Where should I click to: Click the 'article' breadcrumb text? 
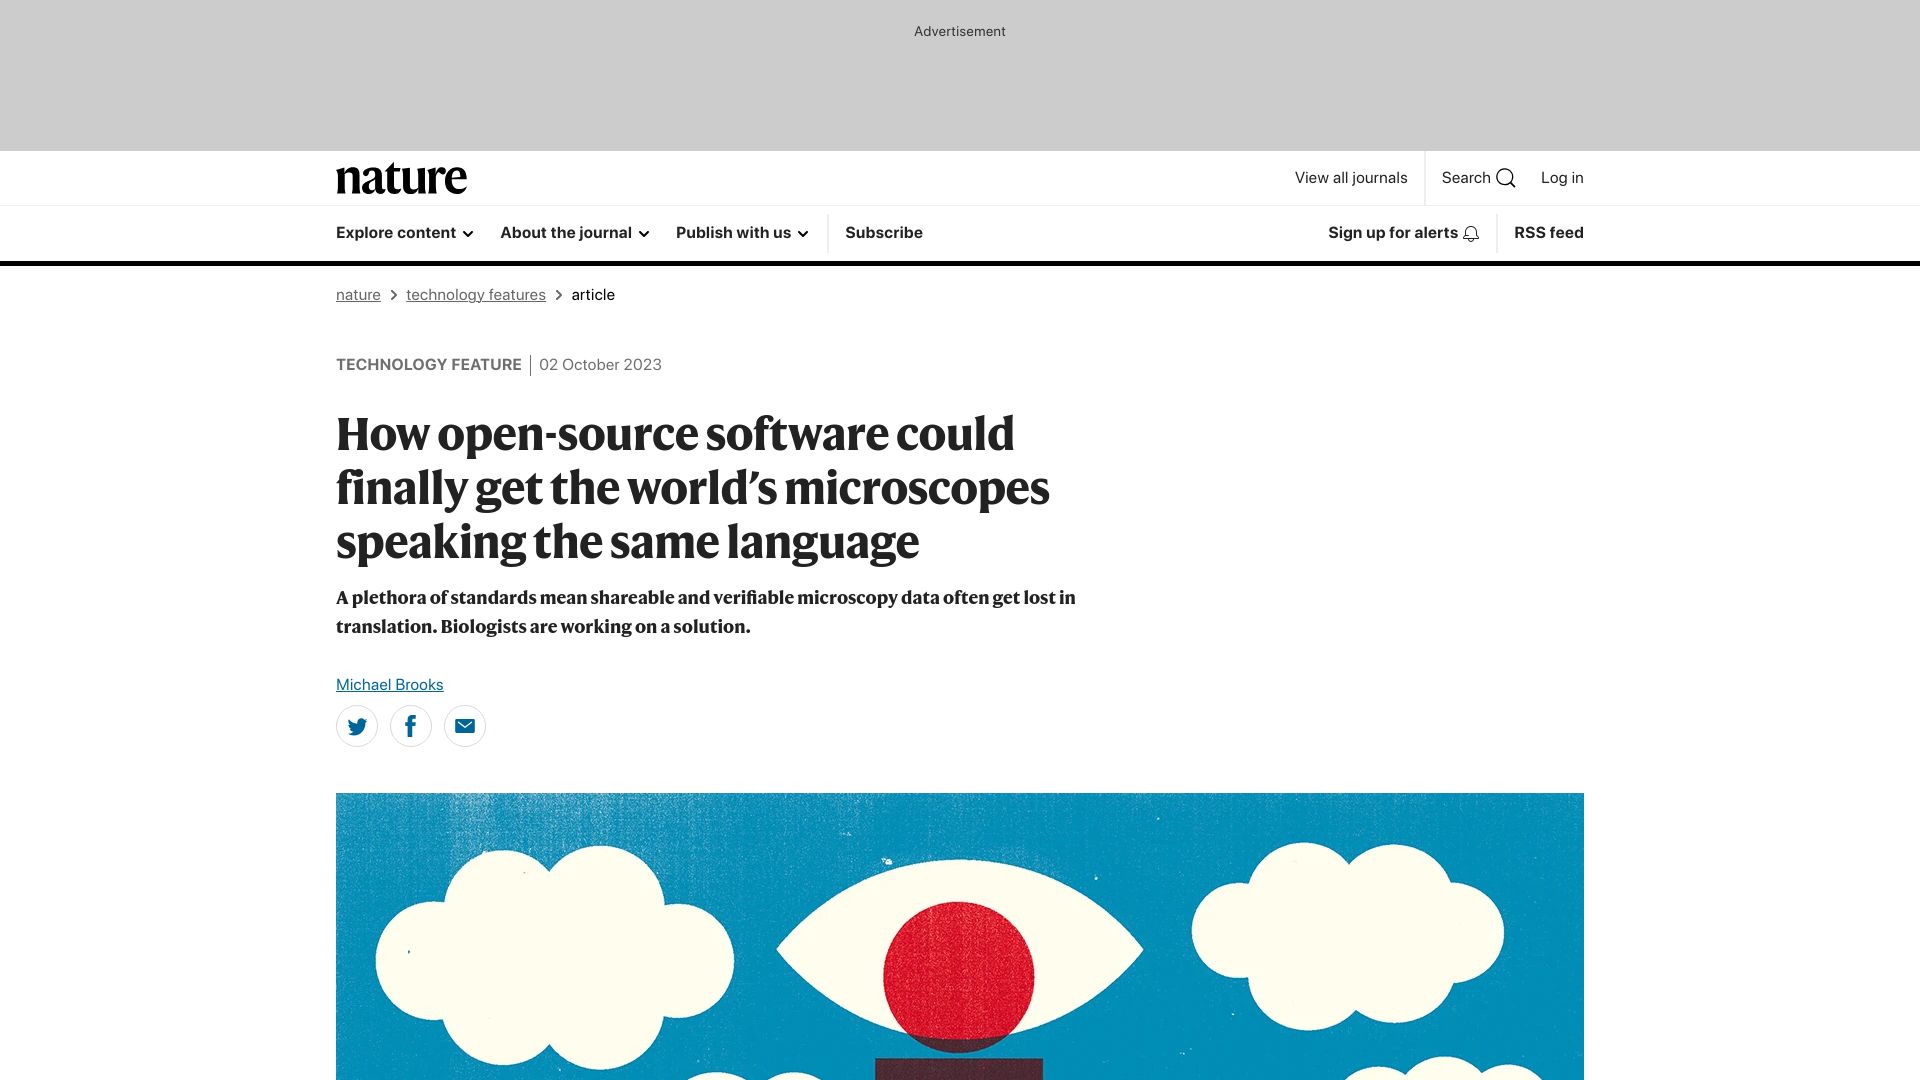point(593,295)
